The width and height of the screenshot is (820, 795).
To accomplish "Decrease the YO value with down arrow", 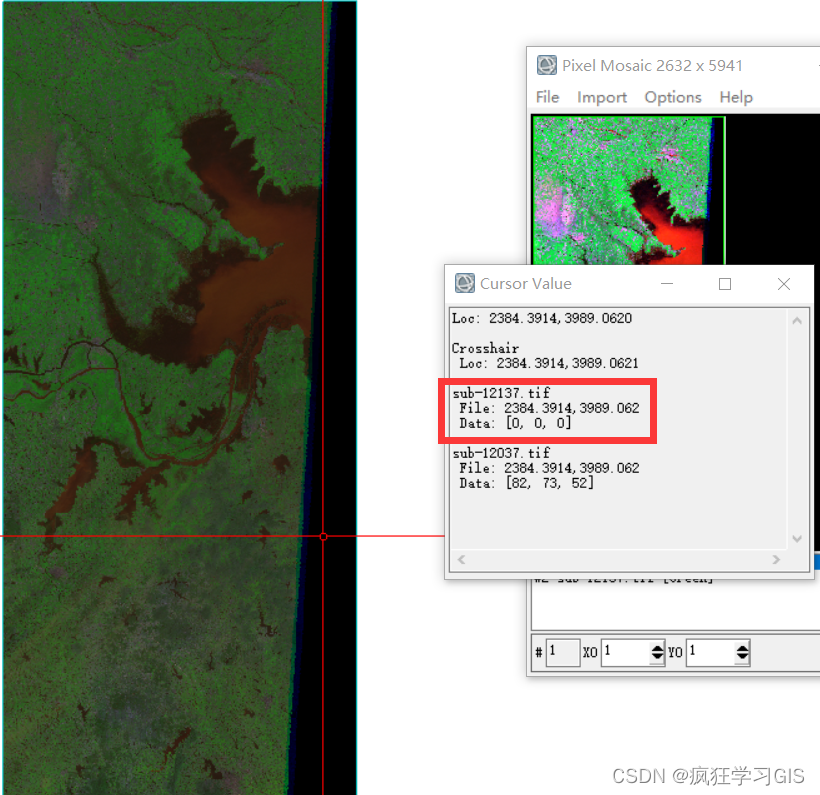I will (x=742, y=657).
